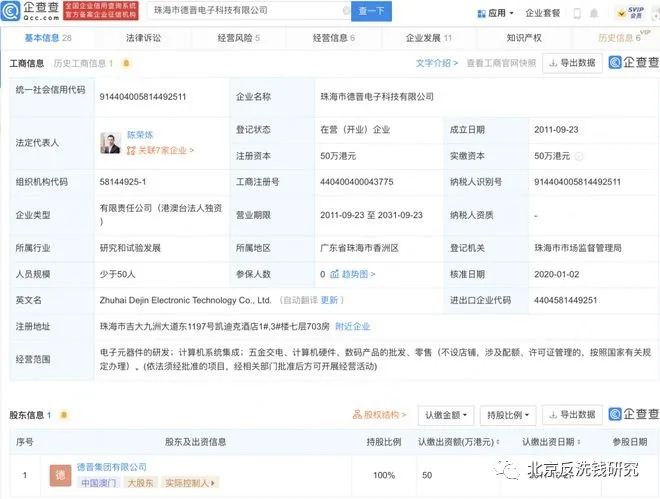
Task: Switch to 法律诉讼 tab
Action: coord(143,38)
